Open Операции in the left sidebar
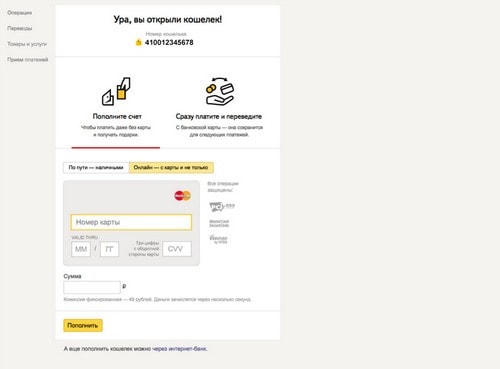 coord(20,13)
